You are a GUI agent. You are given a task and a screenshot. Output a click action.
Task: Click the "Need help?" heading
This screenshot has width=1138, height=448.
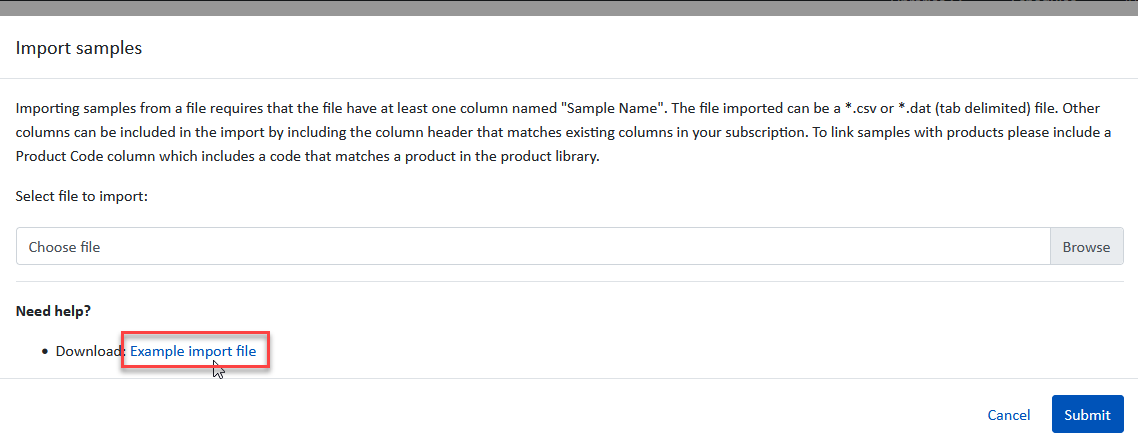coord(53,311)
